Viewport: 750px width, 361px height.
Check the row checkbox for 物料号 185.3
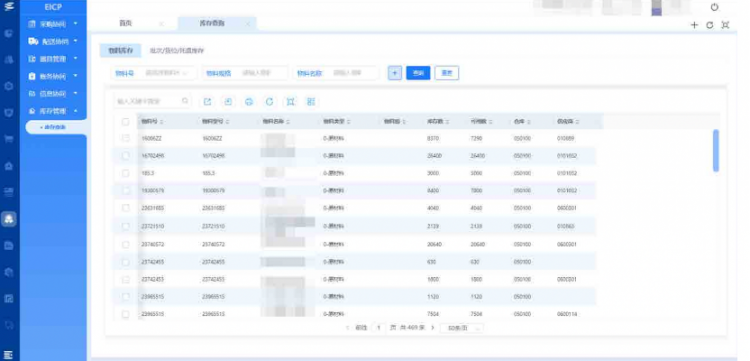125,173
